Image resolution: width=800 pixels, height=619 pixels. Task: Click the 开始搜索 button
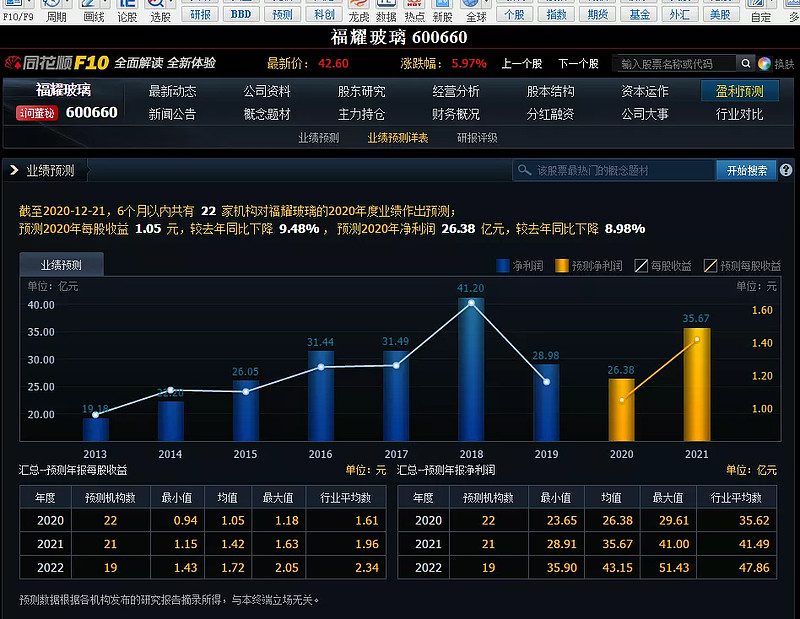coord(746,170)
